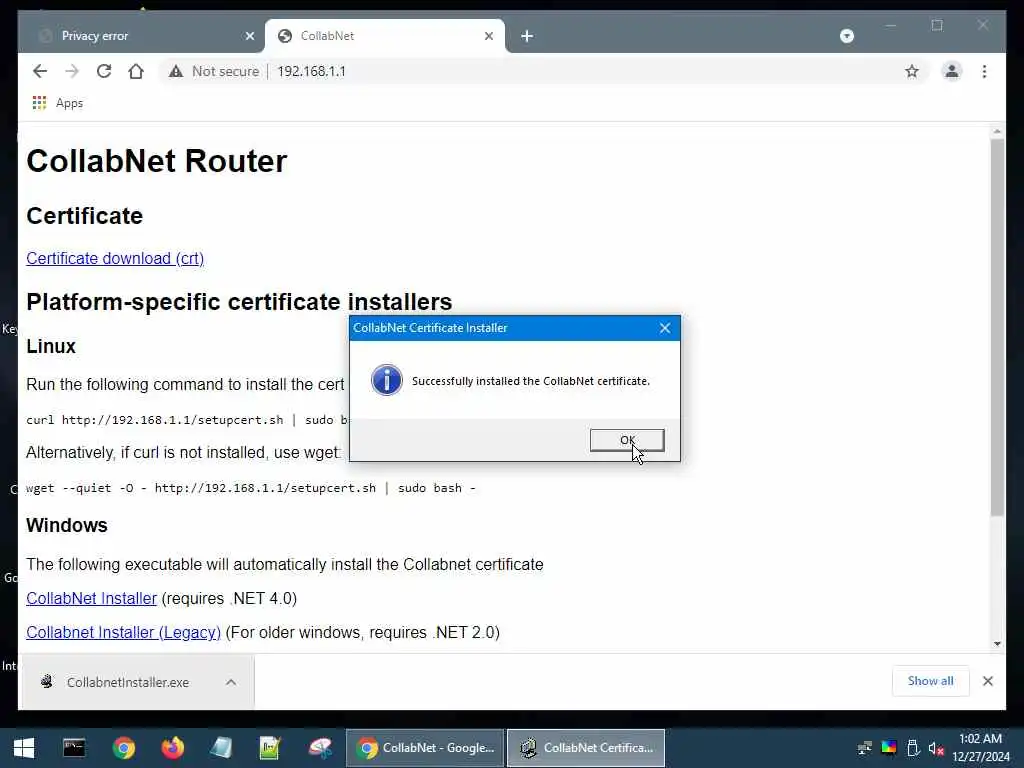
Task: Open the tab search dropdown arrow
Action: (846, 36)
